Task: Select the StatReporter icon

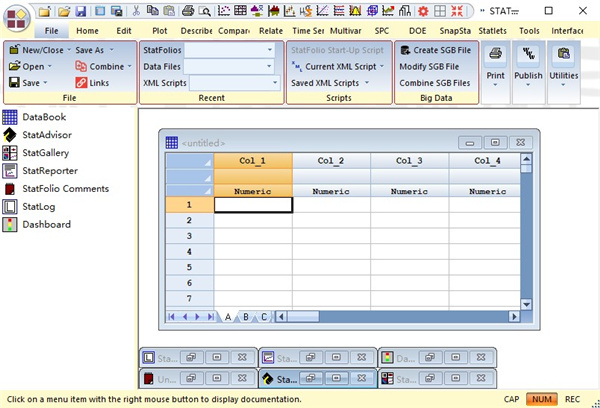Action: click(10, 171)
